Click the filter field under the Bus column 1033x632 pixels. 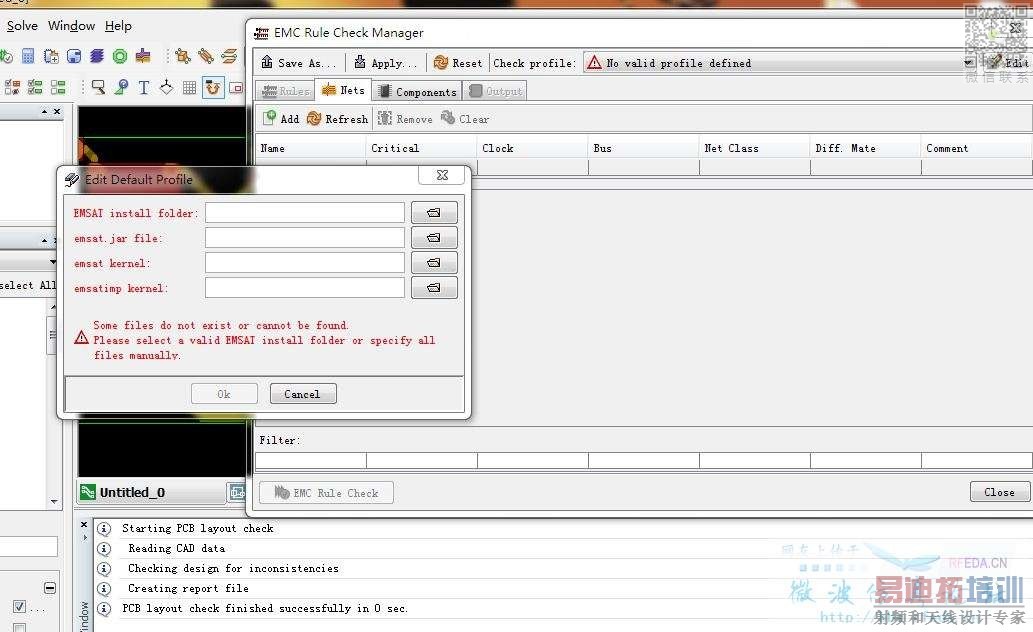[x=644, y=460]
